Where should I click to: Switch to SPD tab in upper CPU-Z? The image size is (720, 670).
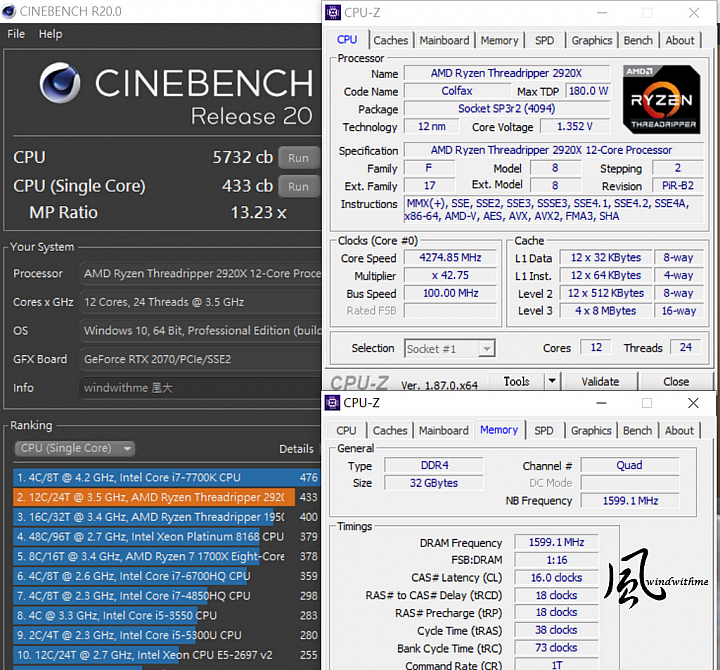click(544, 40)
